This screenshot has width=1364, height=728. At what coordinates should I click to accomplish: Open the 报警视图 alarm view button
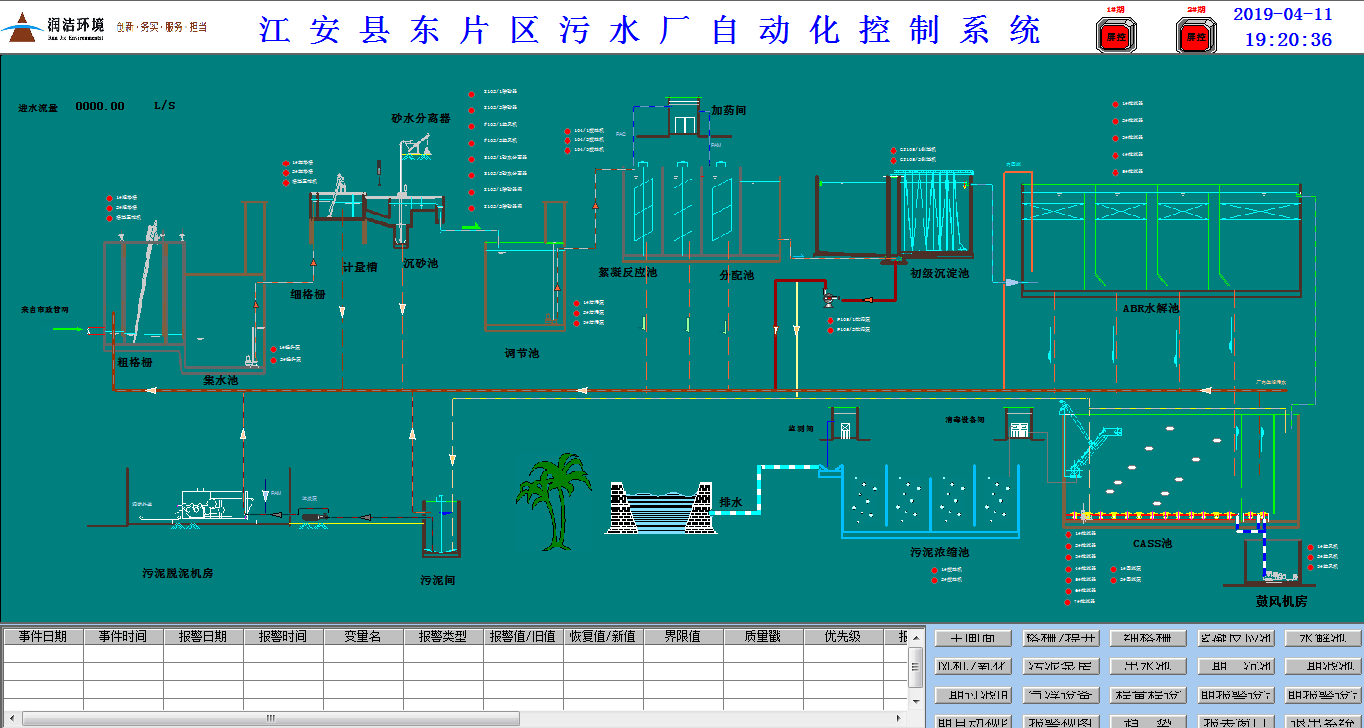tap(1060, 722)
